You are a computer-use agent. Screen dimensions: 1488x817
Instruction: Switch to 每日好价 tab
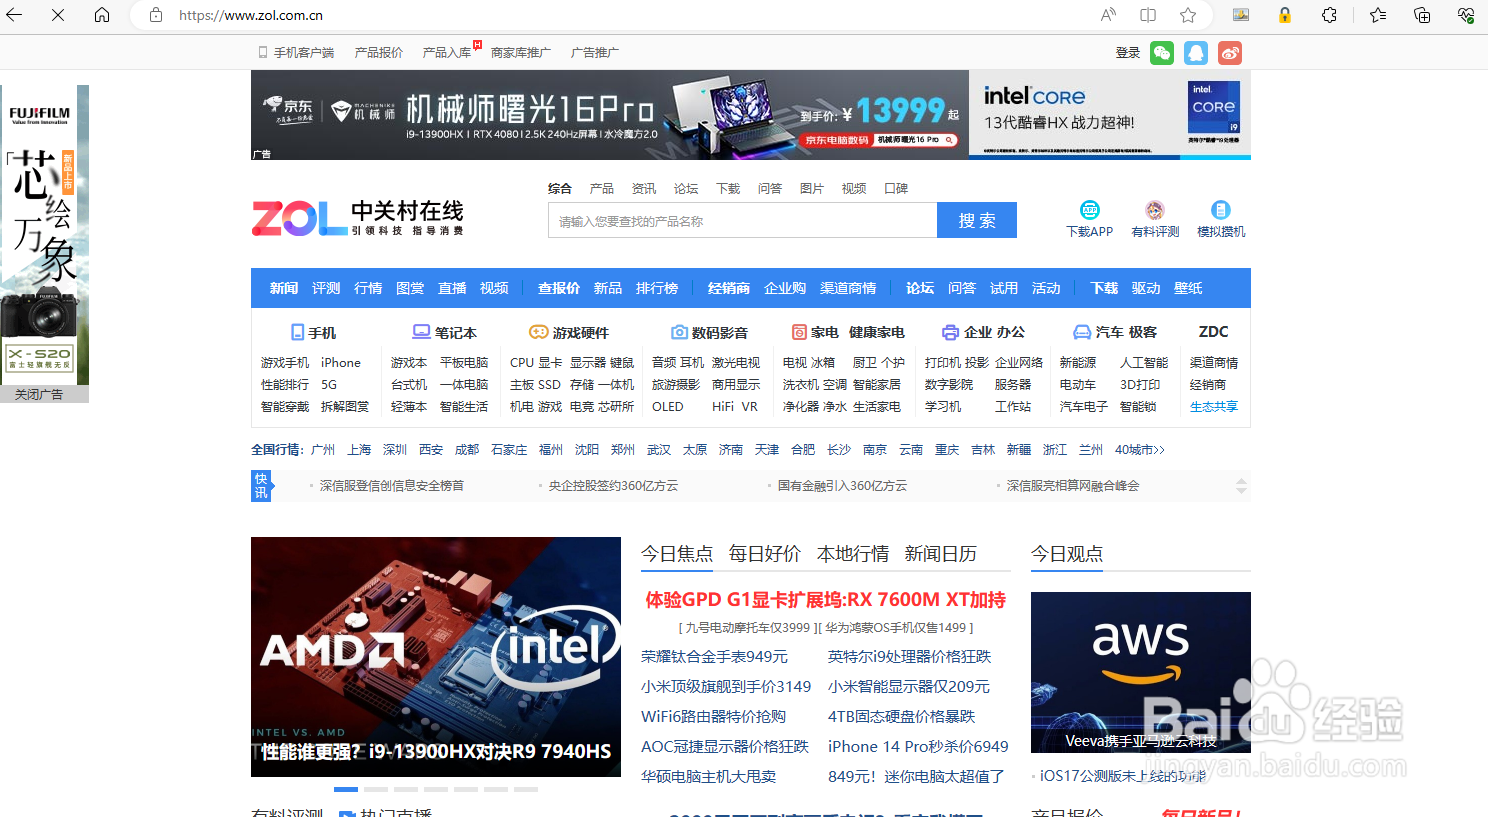pyautogui.click(x=765, y=554)
